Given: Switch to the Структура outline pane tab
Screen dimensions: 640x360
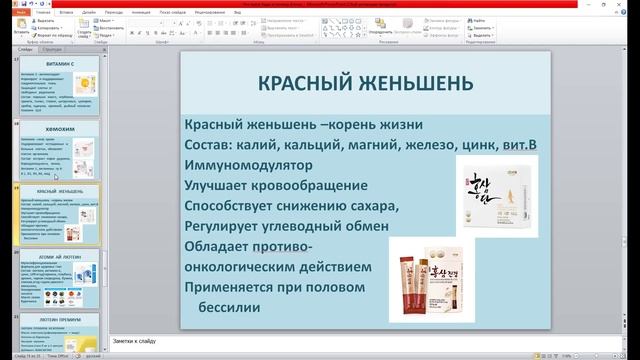Looking at the screenshot, I should point(52,49).
